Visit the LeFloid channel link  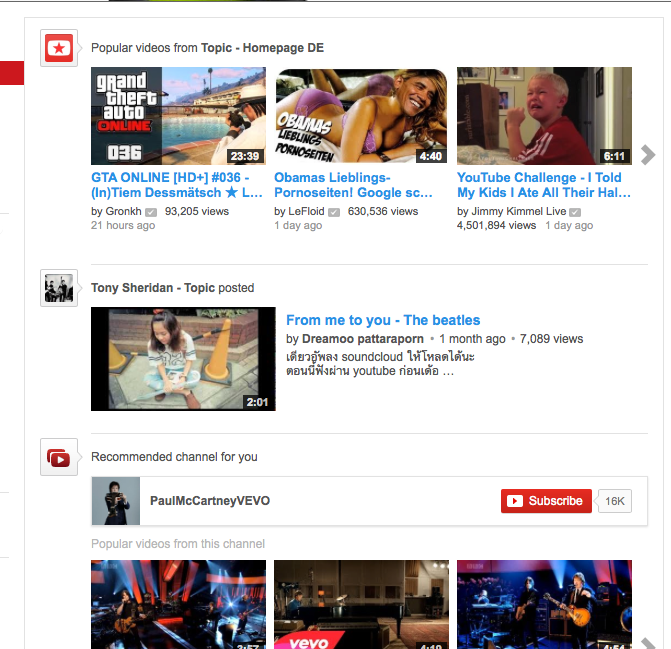click(306, 211)
